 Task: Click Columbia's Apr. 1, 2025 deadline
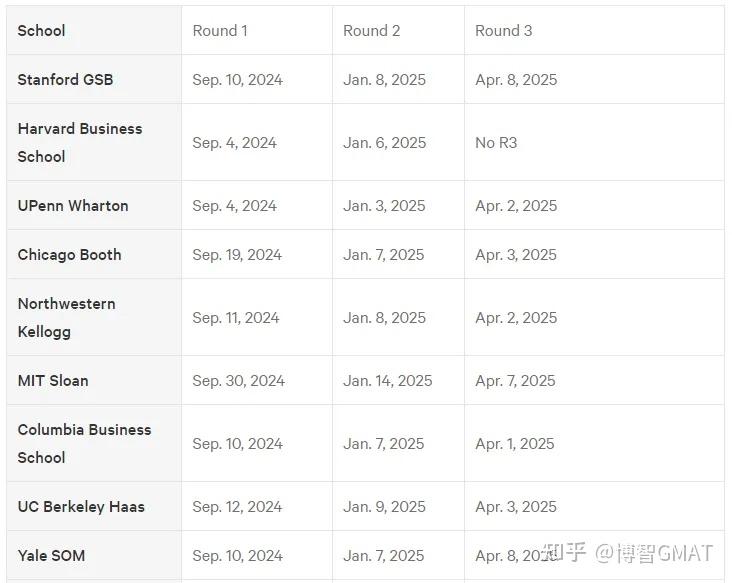tap(515, 444)
